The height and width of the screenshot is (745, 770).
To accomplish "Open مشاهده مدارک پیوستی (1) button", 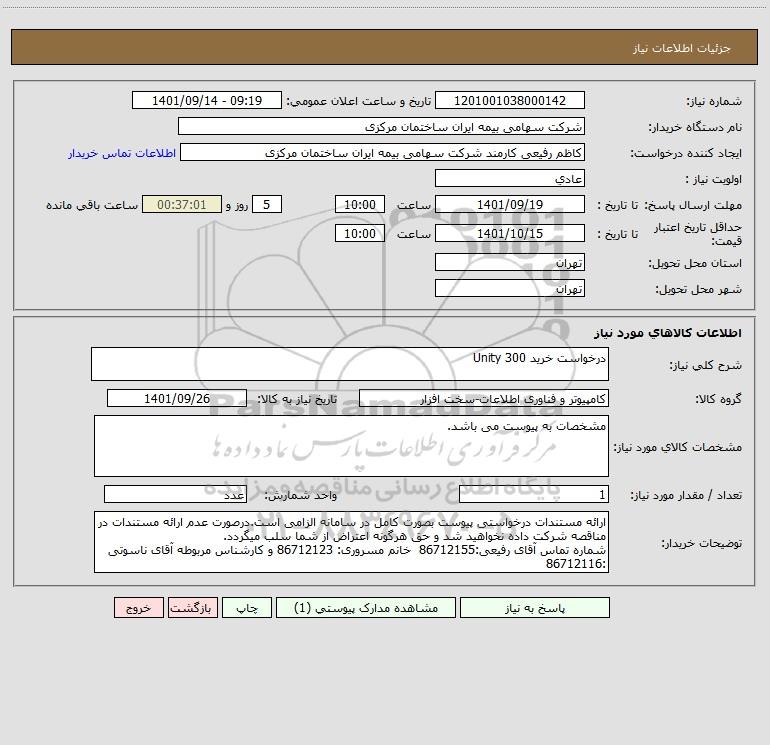I will 366,608.
